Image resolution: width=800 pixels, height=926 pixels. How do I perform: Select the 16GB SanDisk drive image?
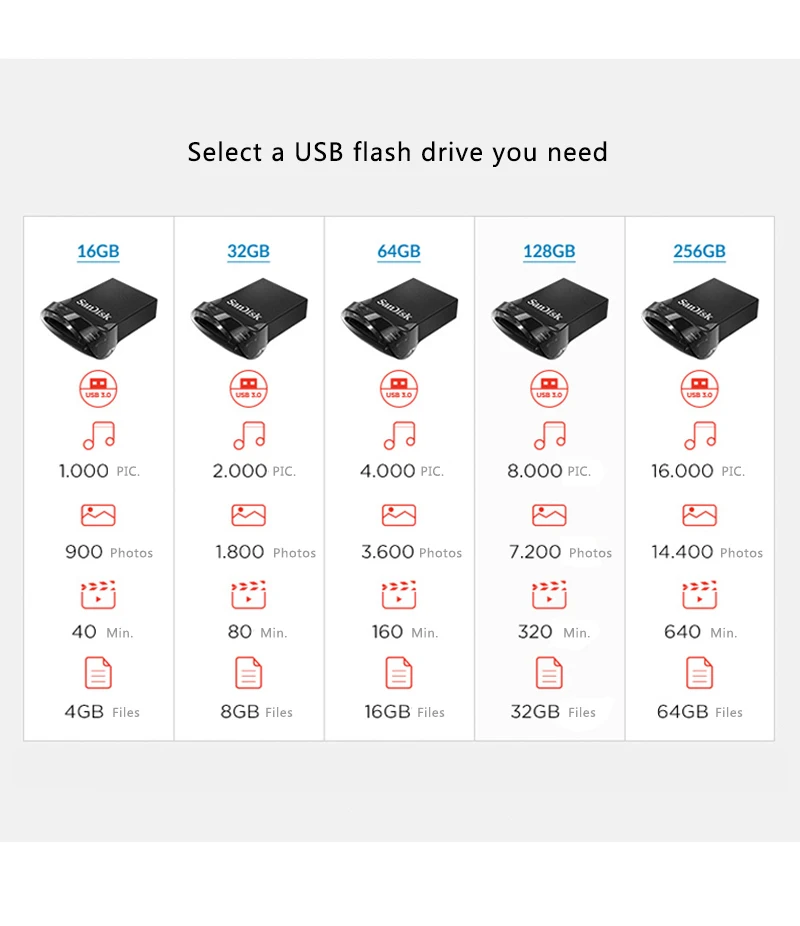click(99, 318)
